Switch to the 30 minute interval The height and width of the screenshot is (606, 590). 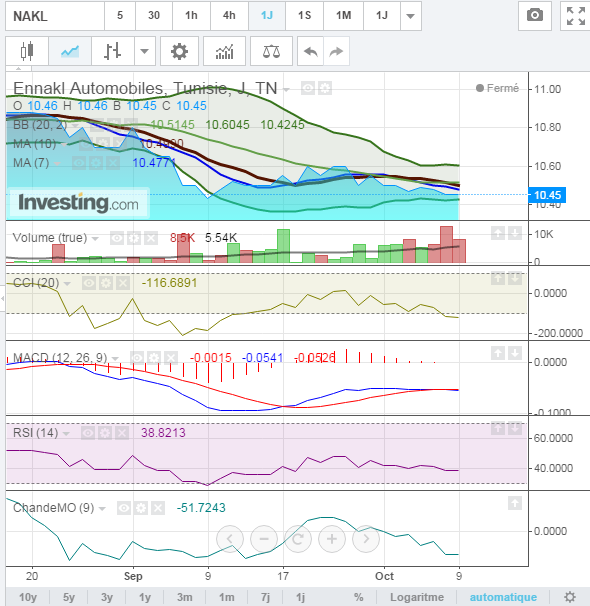tap(154, 15)
